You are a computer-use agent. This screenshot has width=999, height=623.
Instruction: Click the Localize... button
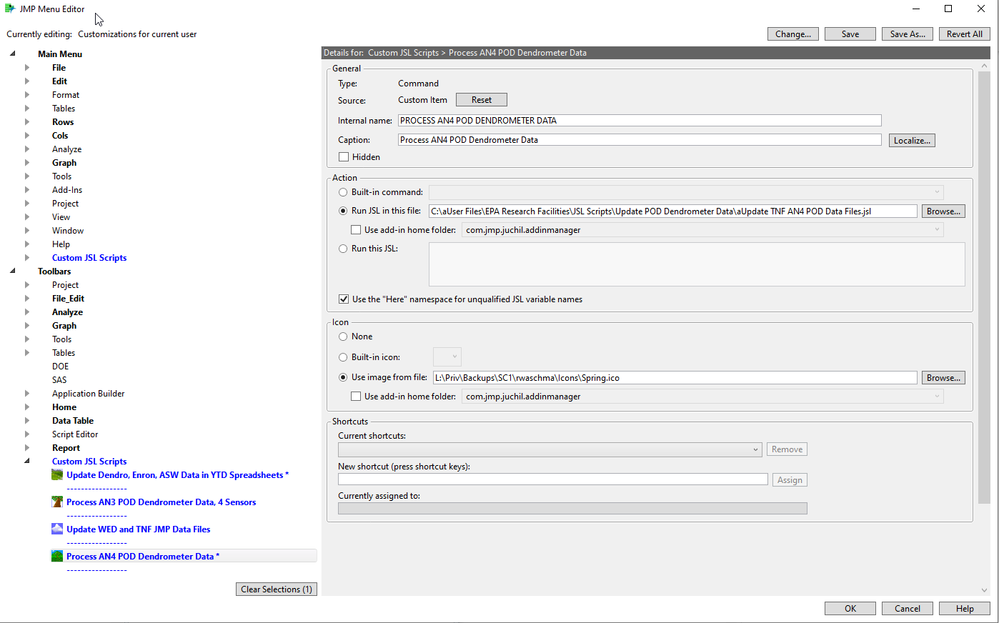point(912,140)
